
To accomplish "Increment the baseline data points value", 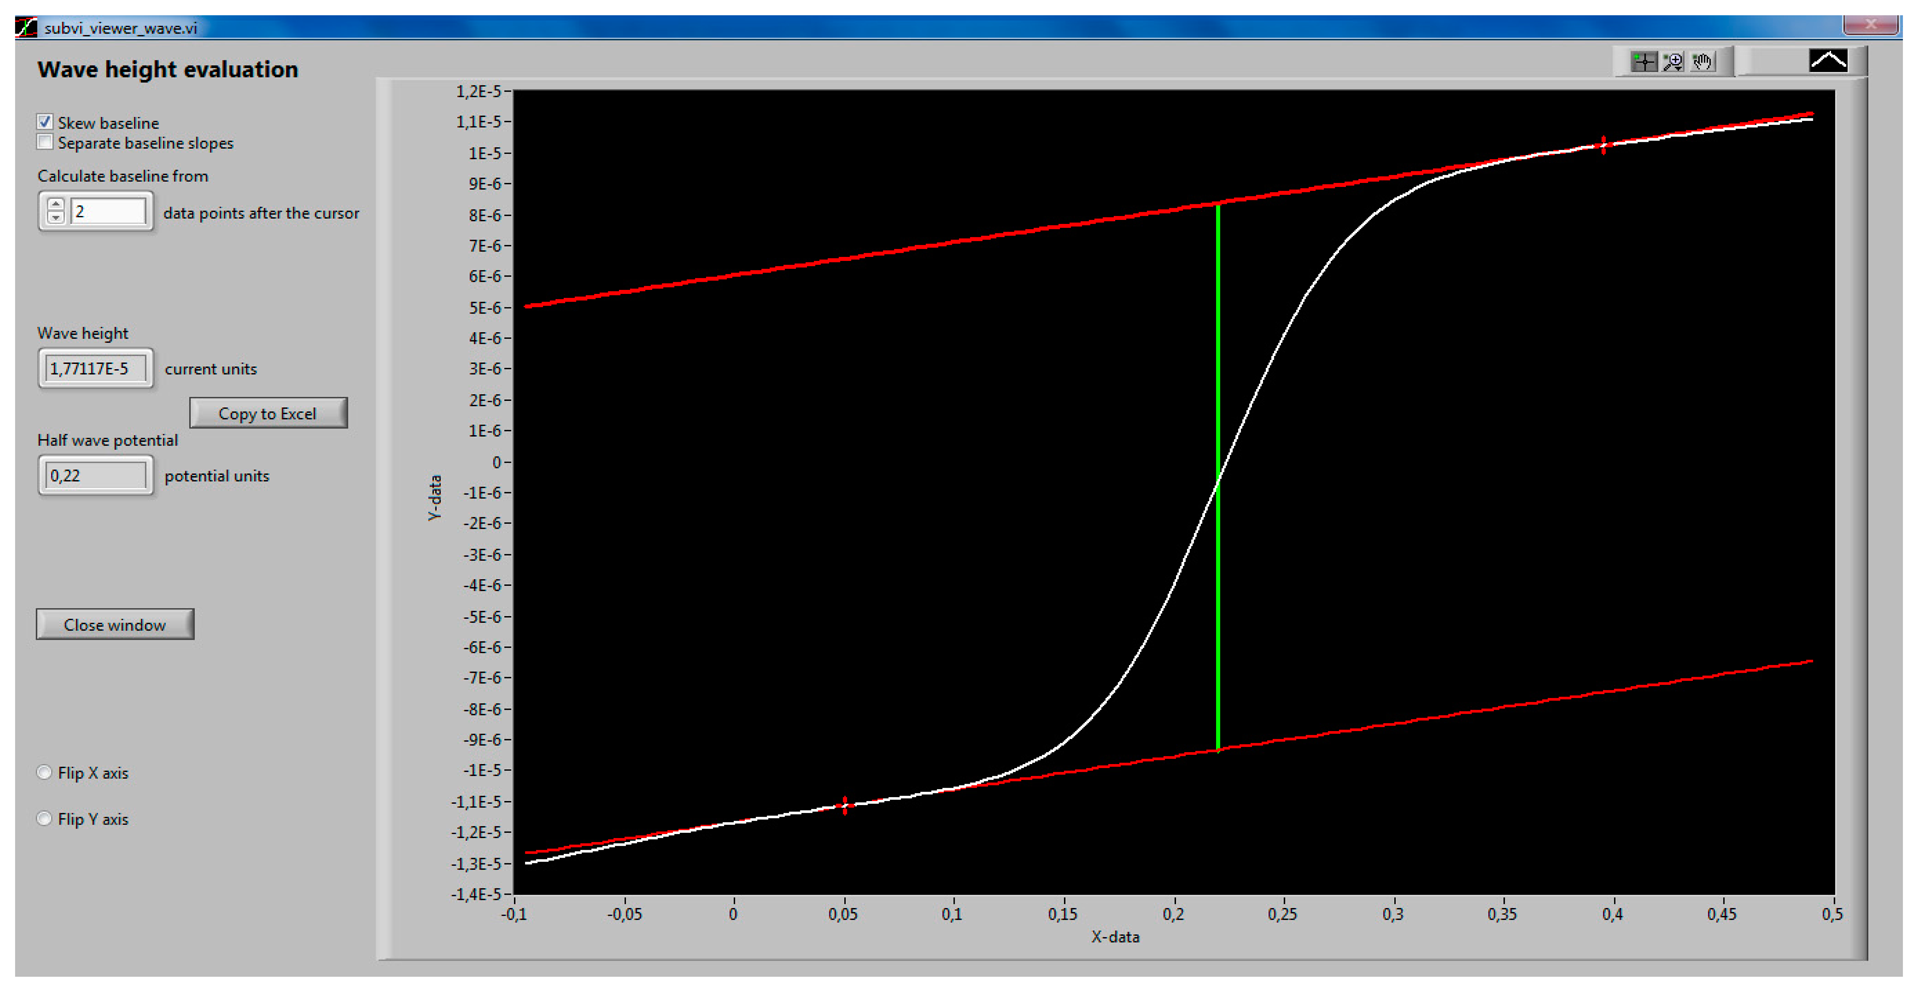I will (x=56, y=205).
